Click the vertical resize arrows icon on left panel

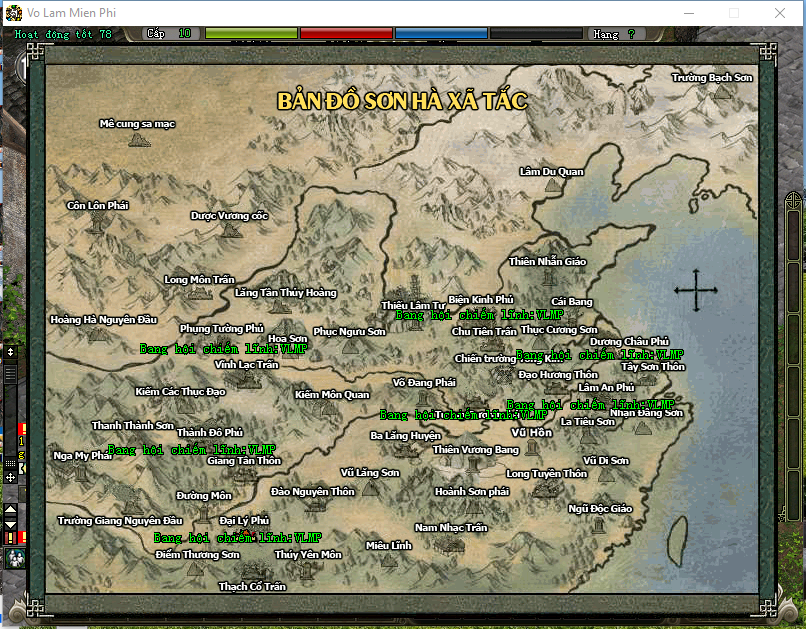click(11, 352)
